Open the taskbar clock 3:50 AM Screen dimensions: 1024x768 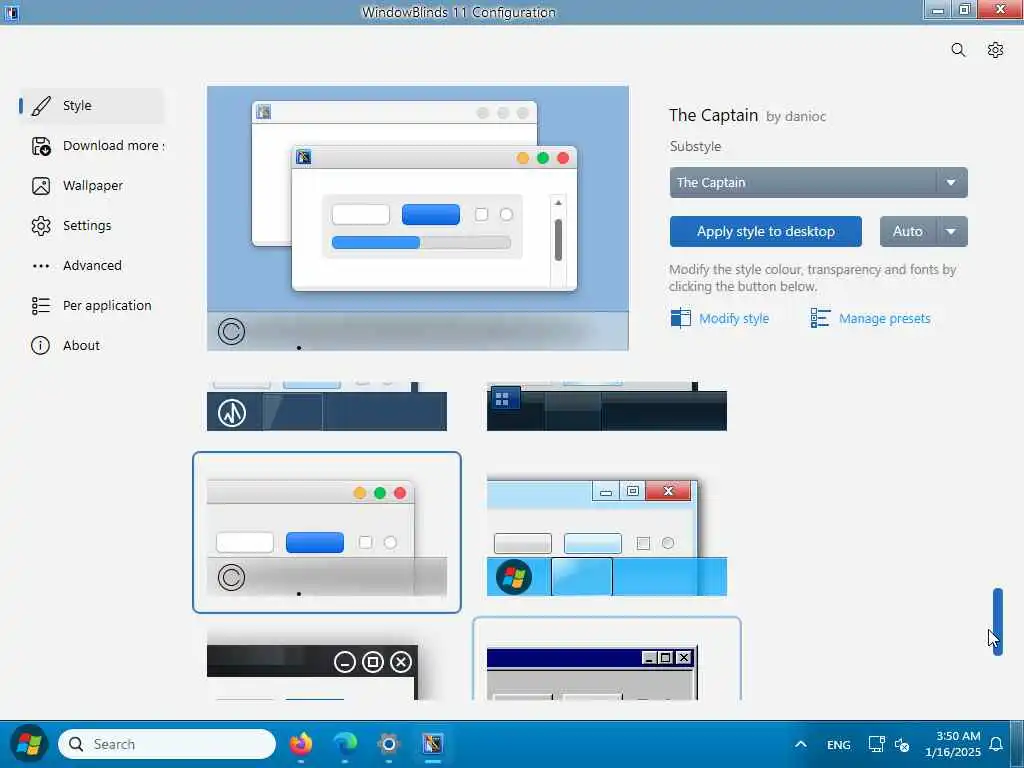coord(953,744)
